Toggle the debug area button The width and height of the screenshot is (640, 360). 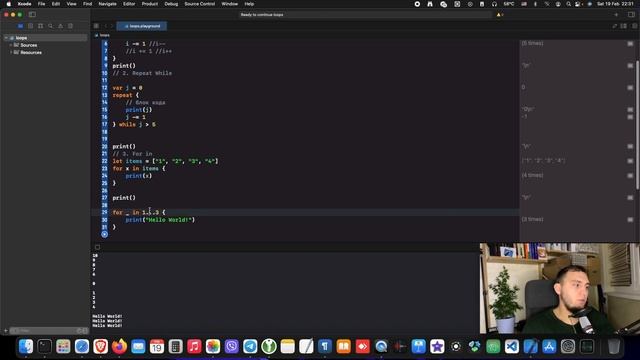tap(97, 247)
